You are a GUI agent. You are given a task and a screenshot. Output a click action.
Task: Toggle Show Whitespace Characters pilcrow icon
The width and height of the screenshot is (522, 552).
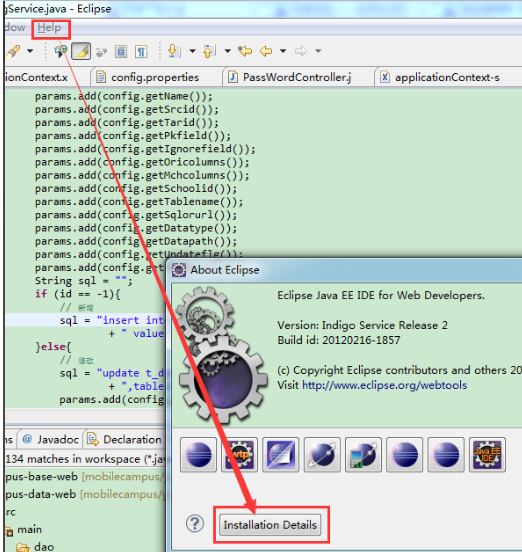pyautogui.click(x=141, y=52)
